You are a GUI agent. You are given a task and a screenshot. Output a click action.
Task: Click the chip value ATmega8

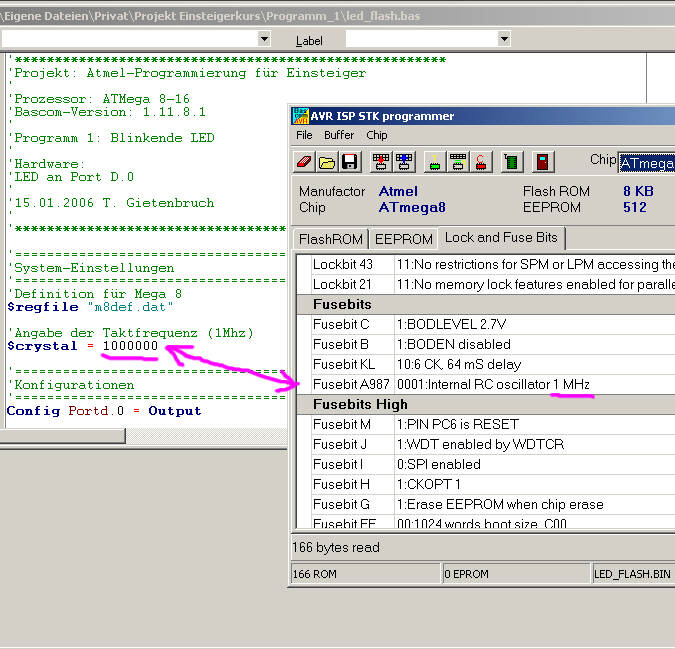(412, 208)
